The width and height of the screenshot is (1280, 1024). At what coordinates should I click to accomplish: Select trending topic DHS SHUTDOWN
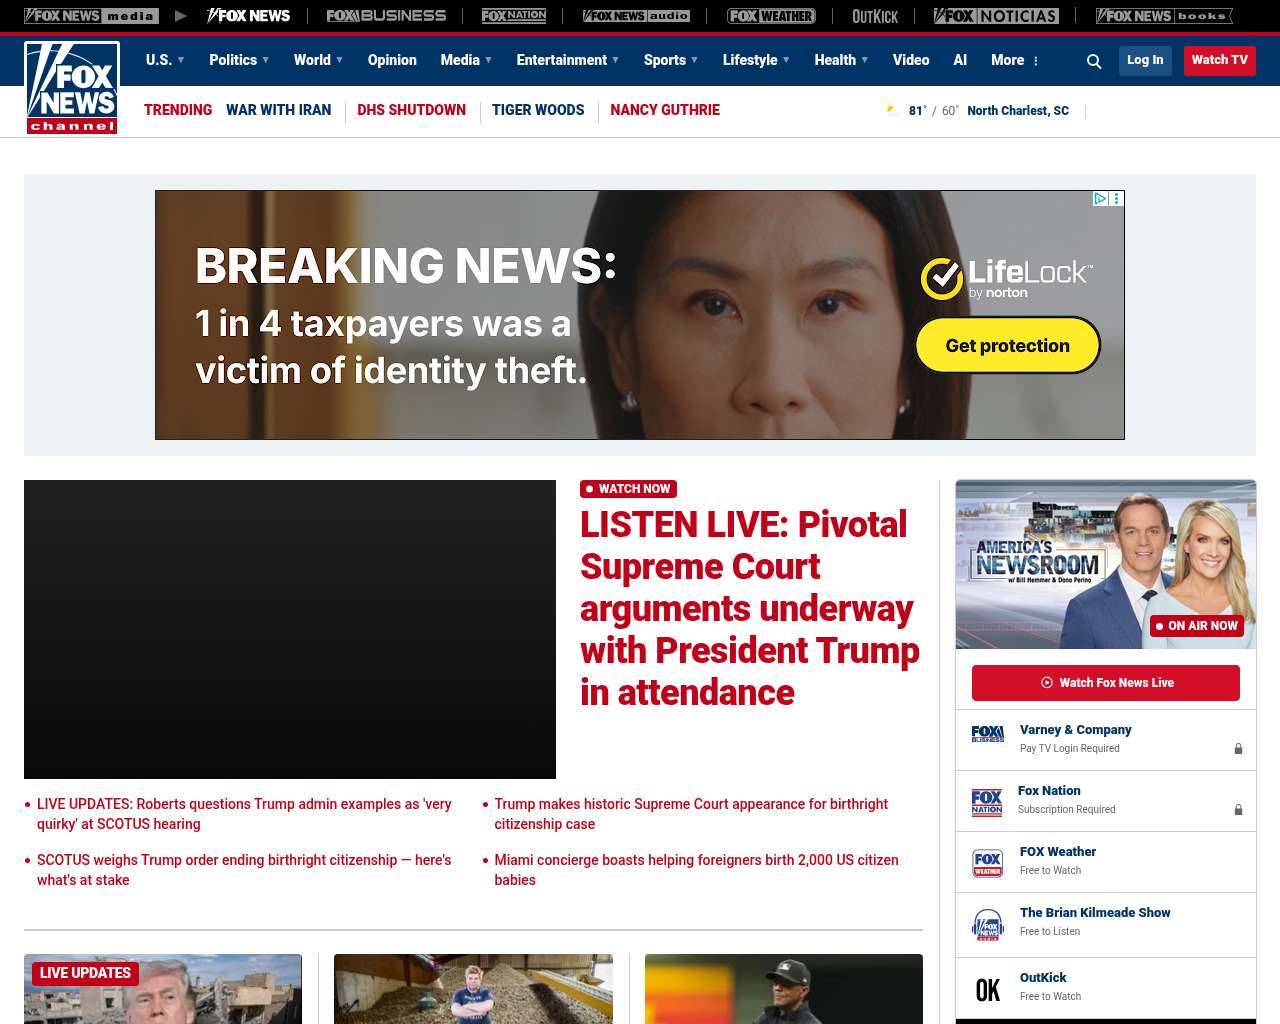click(411, 110)
